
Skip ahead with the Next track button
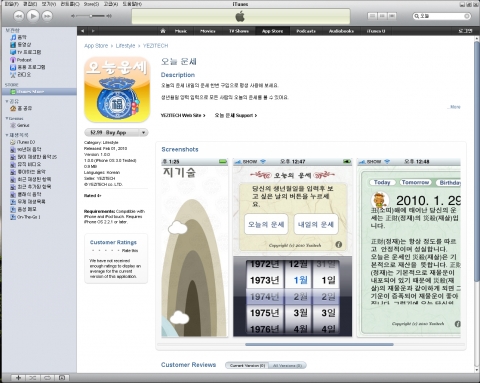[47, 16]
